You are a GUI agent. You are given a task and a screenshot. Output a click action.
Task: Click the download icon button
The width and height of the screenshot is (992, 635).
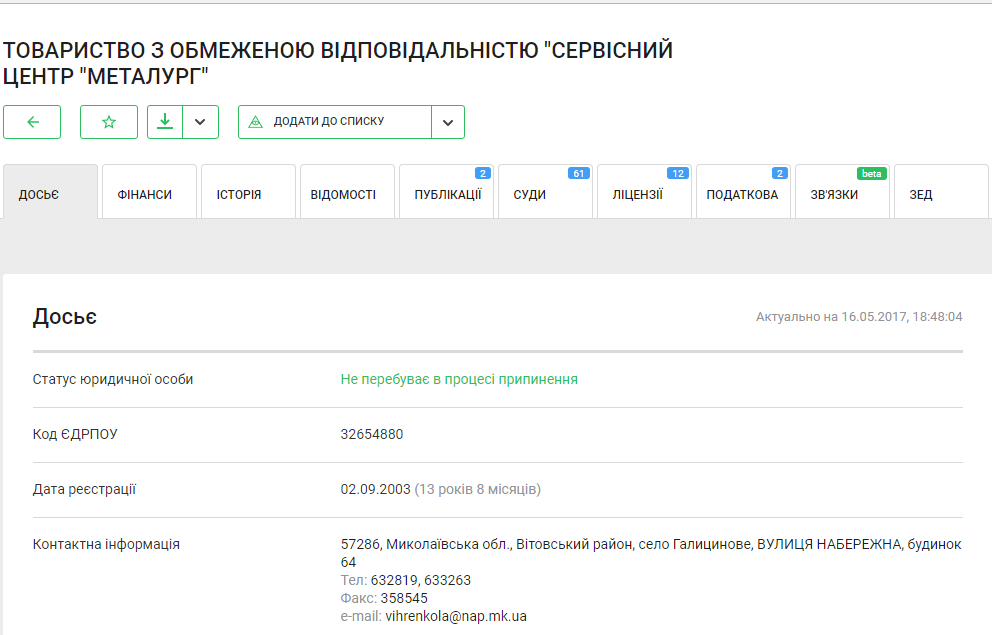165,122
